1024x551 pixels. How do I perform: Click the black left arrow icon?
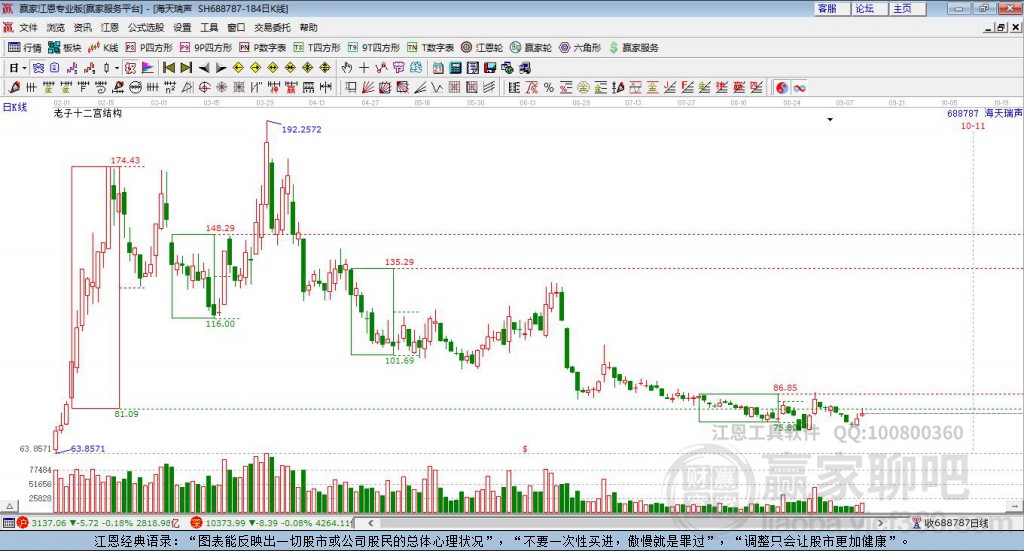pyautogui.click(x=204, y=68)
